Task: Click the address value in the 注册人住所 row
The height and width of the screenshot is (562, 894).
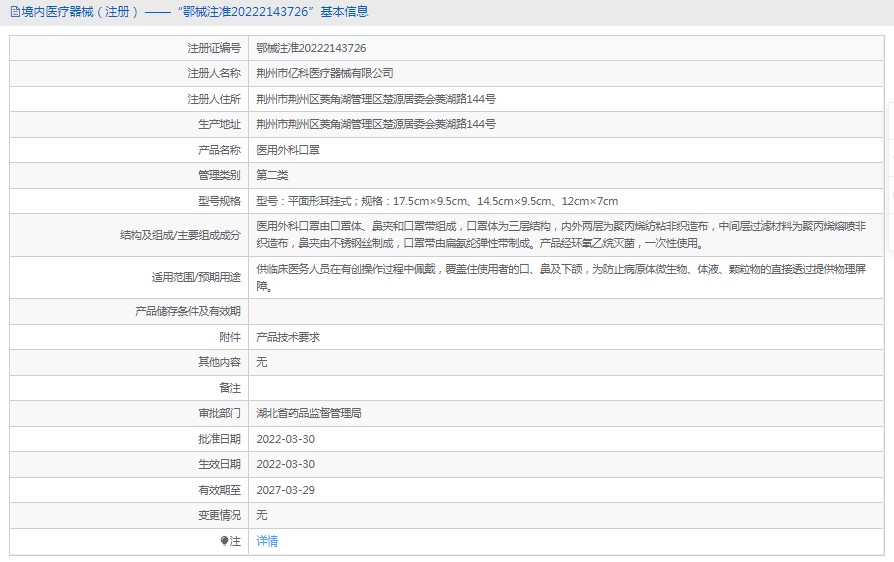Action: coord(376,99)
